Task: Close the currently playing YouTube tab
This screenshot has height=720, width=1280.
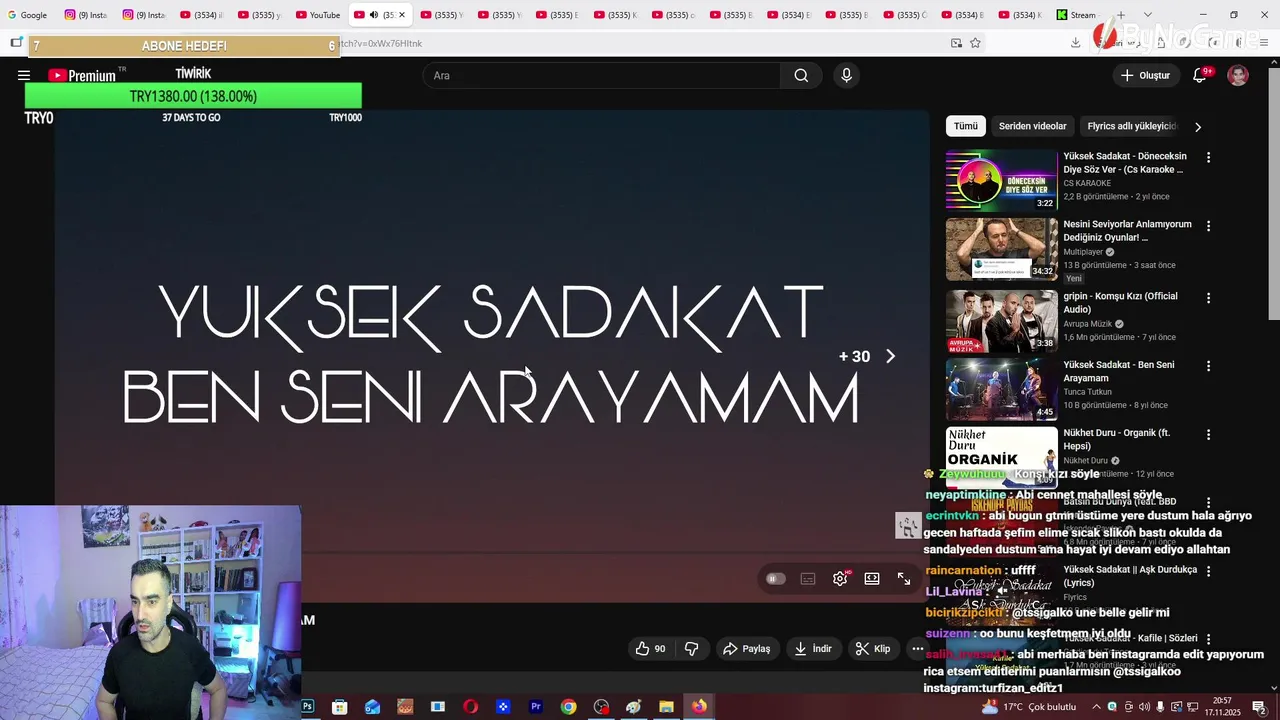Action: (x=402, y=15)
